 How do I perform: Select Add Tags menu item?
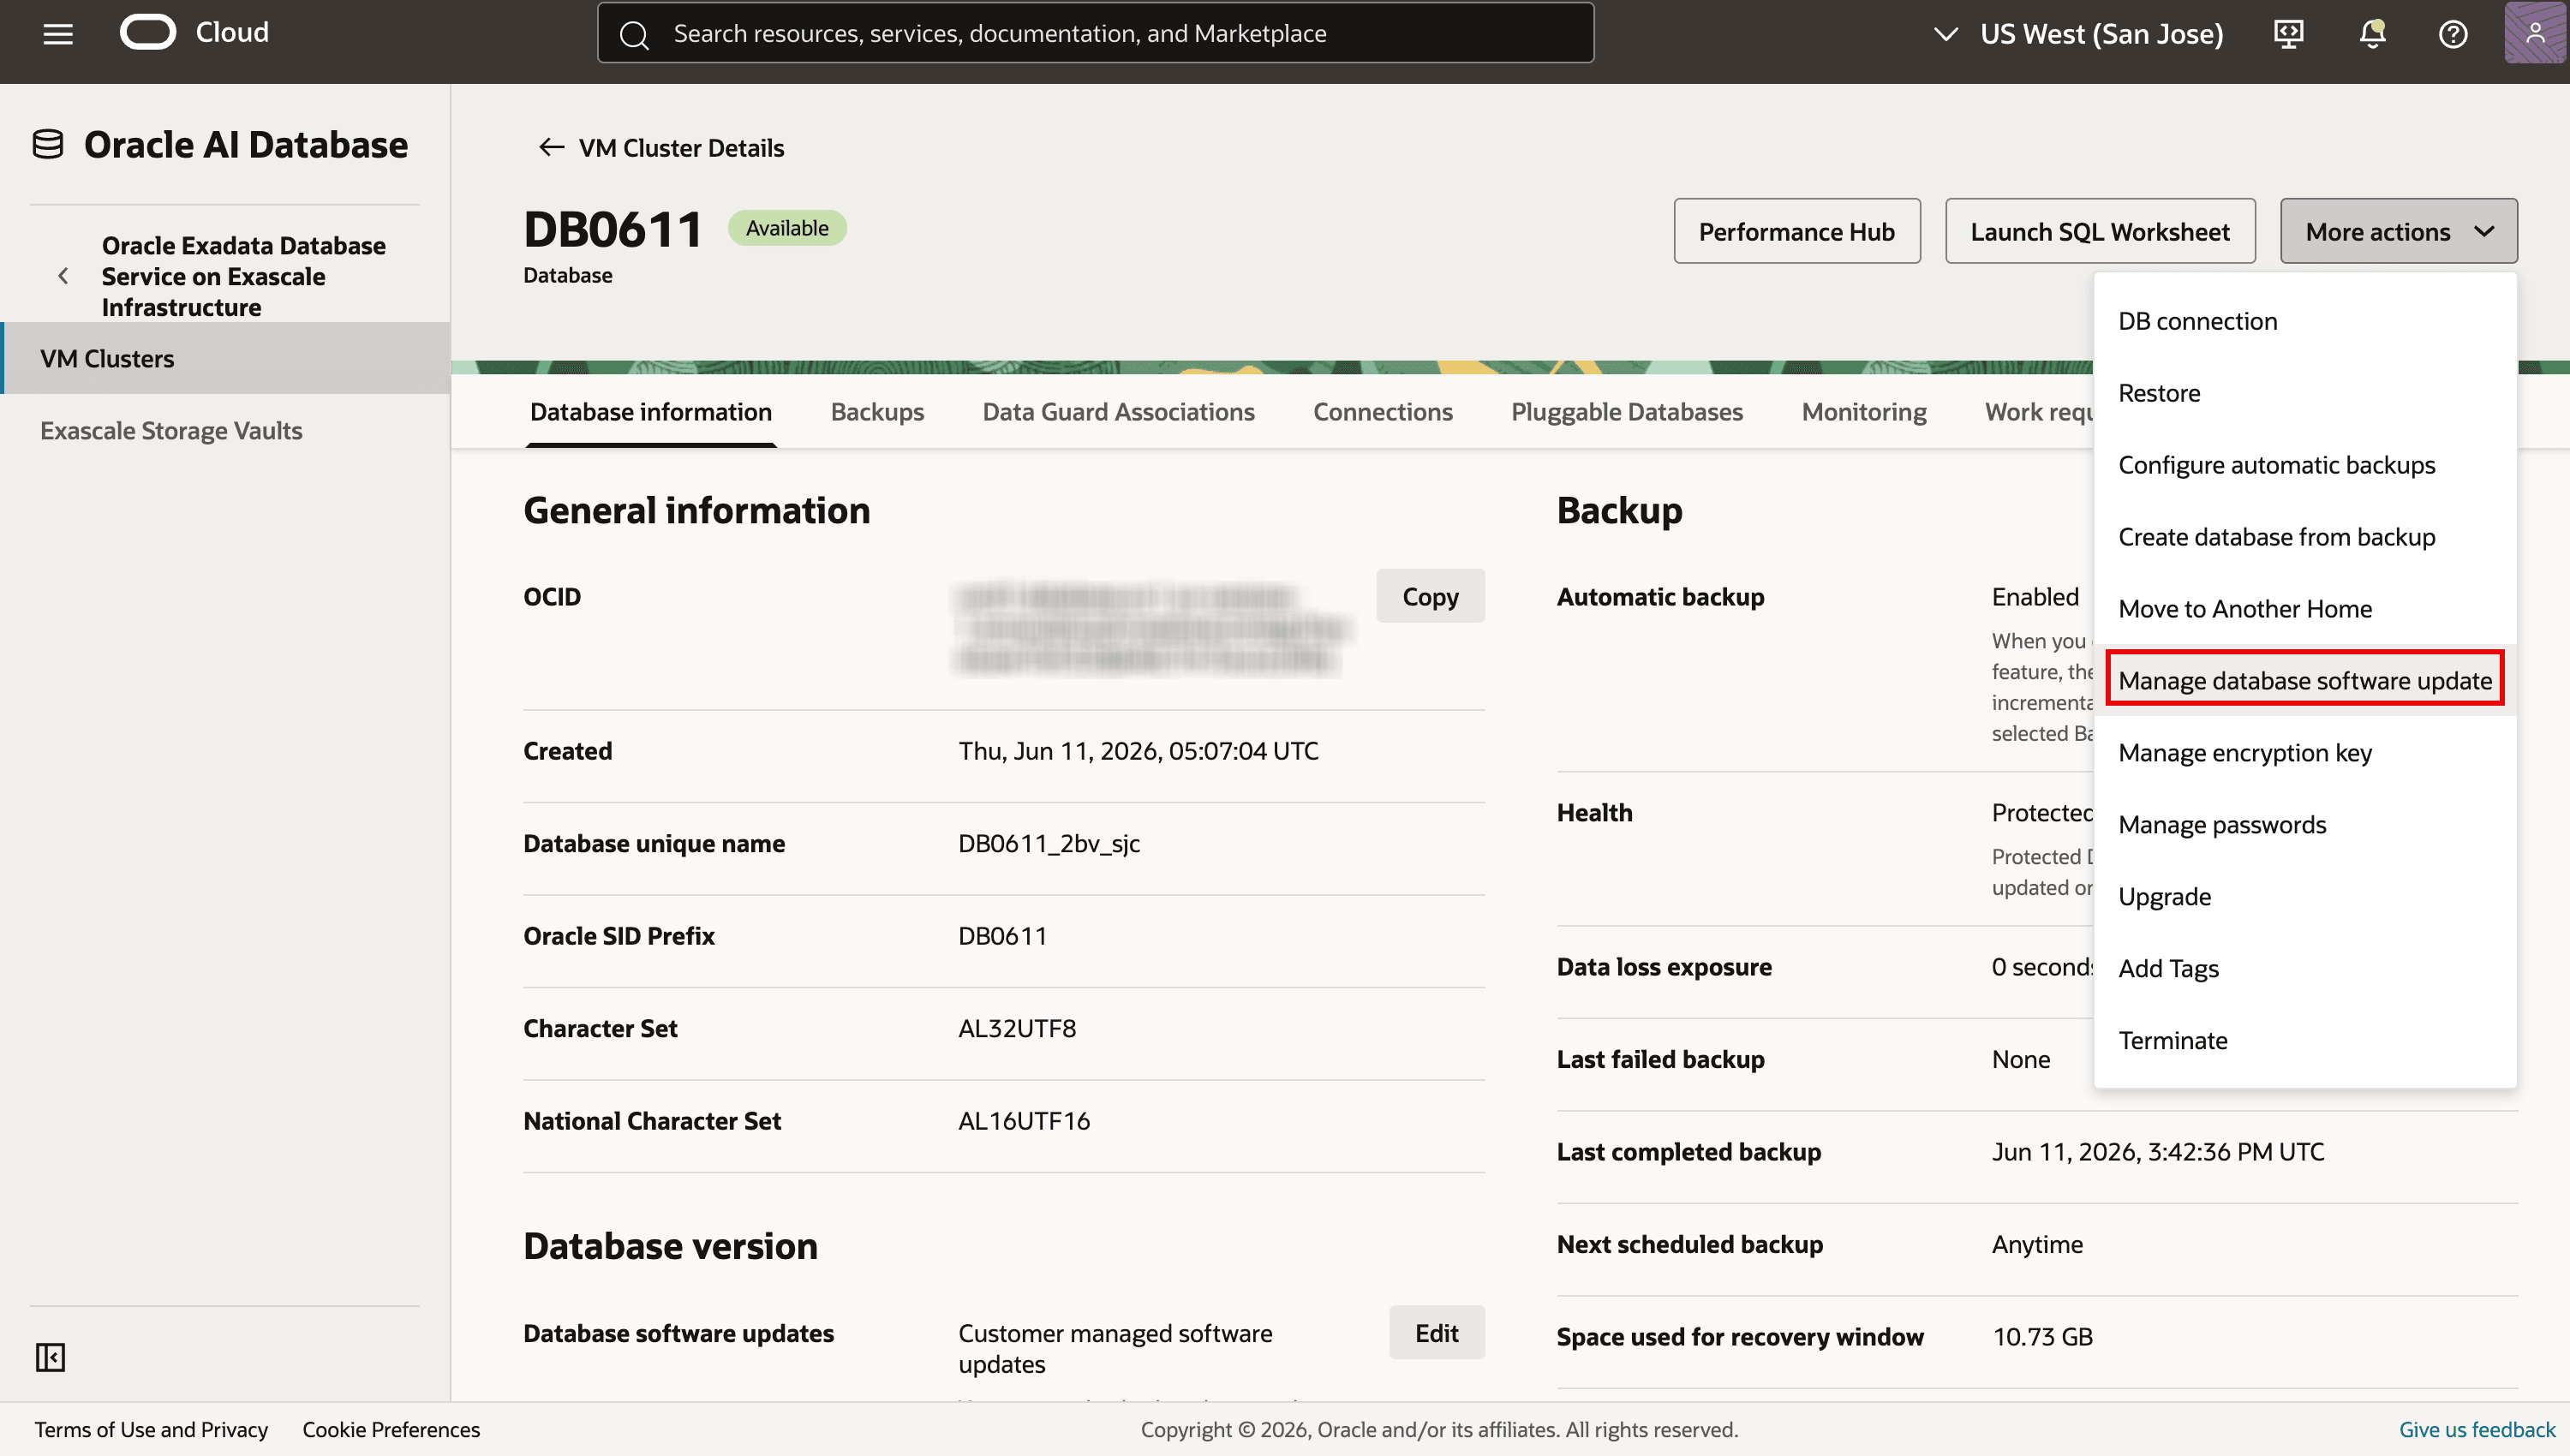pyautogui.click(x=2305, y=968)
